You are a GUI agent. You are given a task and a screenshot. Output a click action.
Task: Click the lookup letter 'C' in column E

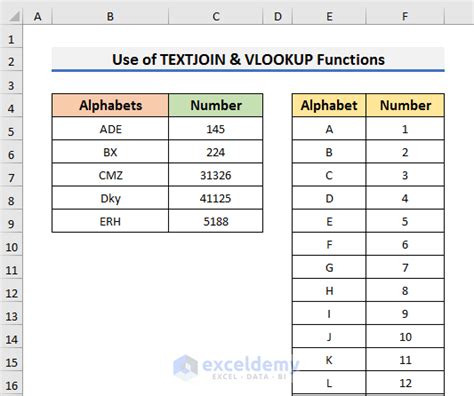click(x=329, y=175)
